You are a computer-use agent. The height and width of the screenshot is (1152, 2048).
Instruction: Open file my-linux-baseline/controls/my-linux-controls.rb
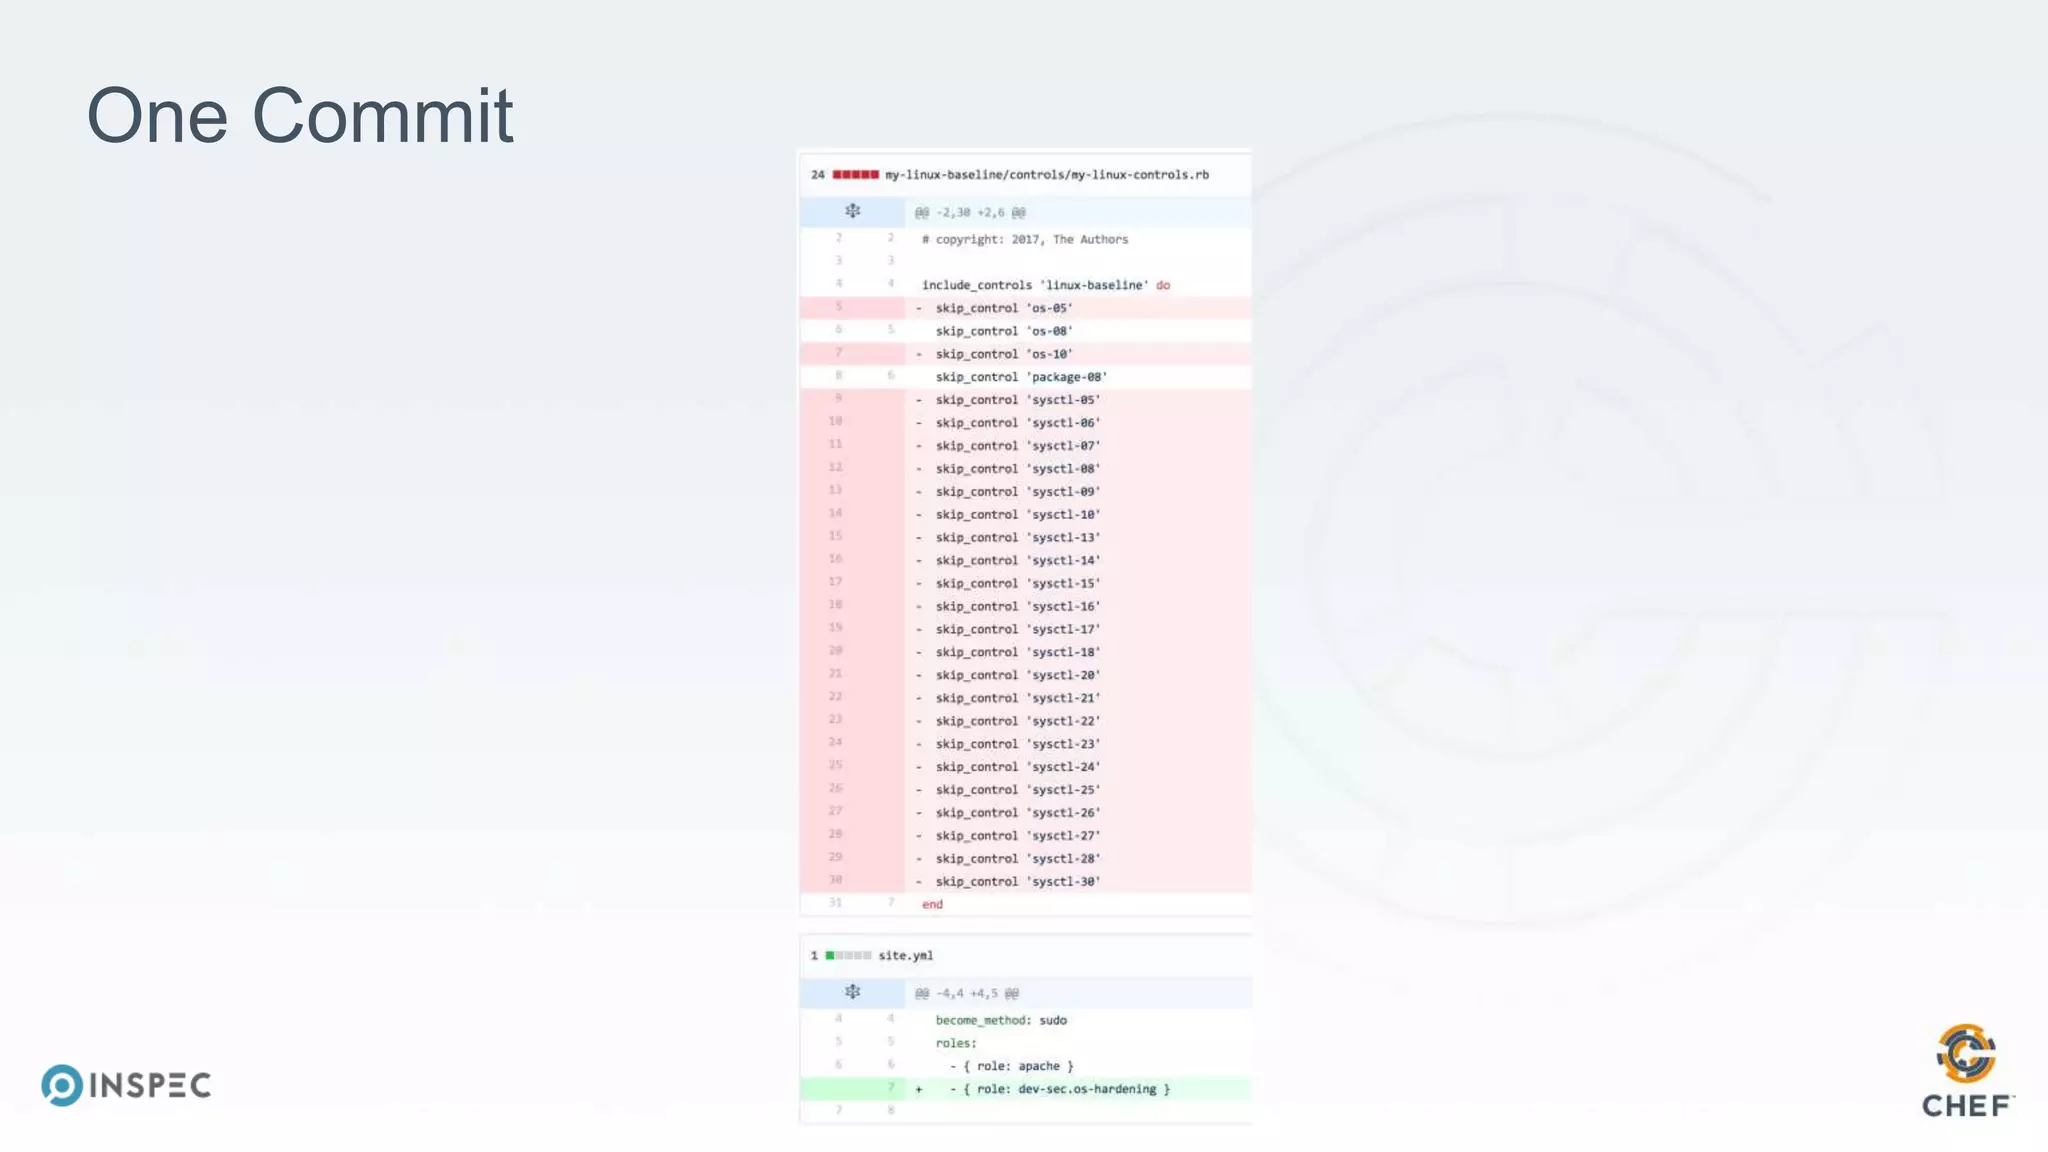point(1047,175)
